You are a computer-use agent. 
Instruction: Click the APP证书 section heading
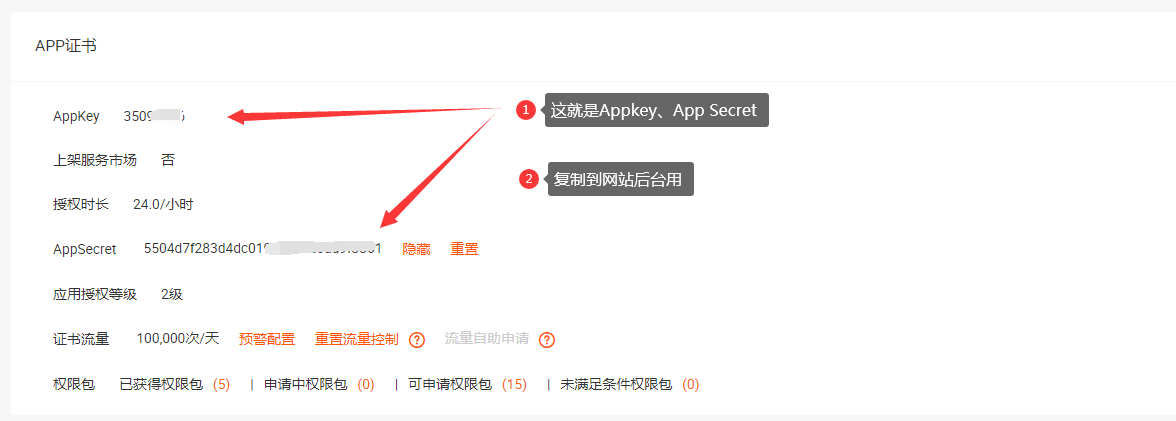click(x=66, y=47)
